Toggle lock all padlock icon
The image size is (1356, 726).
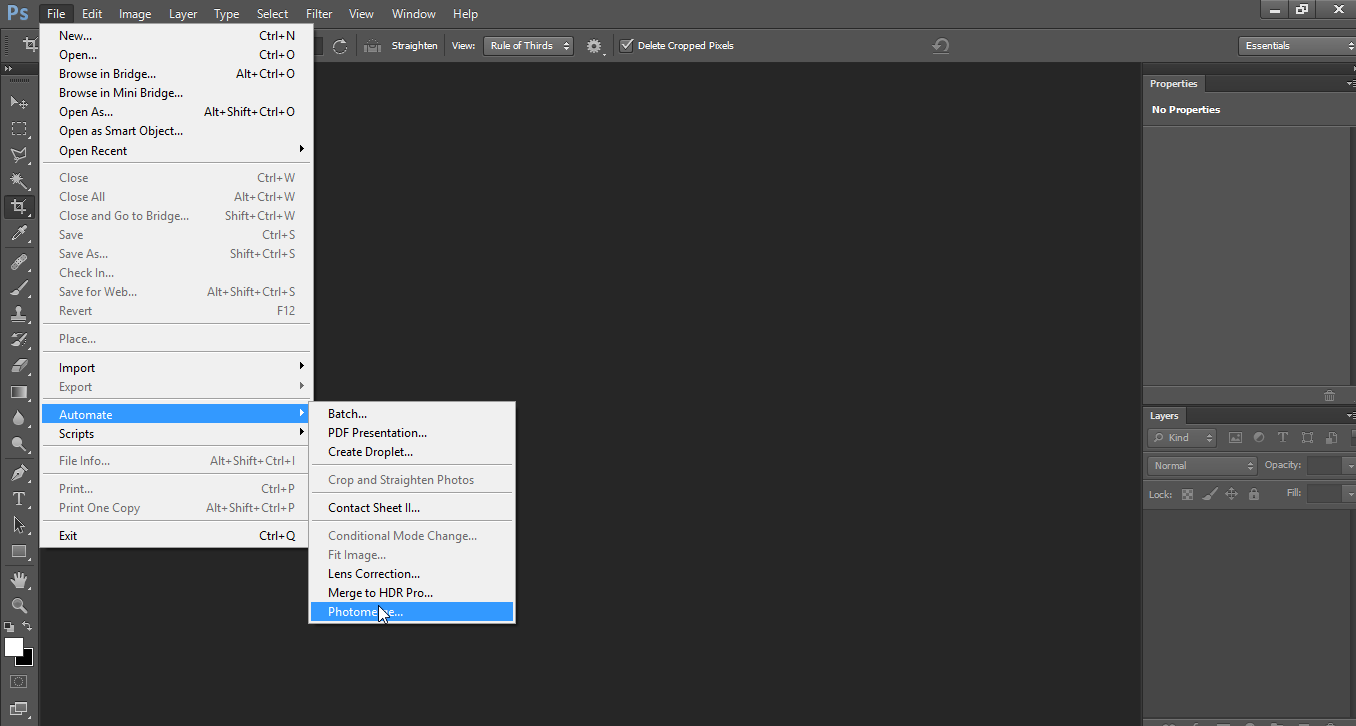click(1254, 494)
